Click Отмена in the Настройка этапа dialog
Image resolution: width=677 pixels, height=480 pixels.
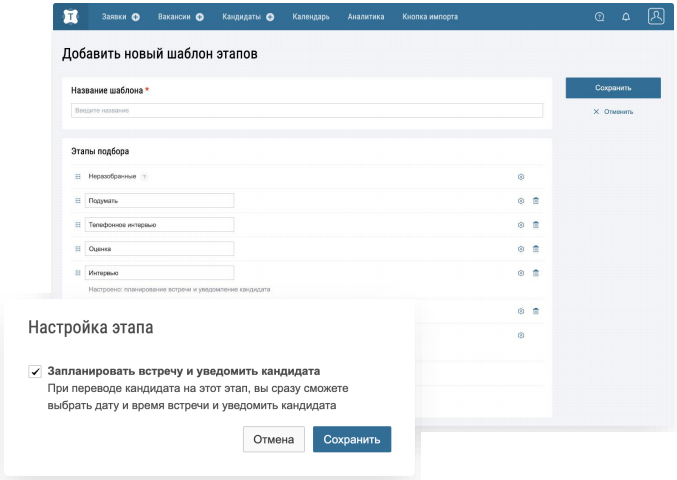(274, 439)
